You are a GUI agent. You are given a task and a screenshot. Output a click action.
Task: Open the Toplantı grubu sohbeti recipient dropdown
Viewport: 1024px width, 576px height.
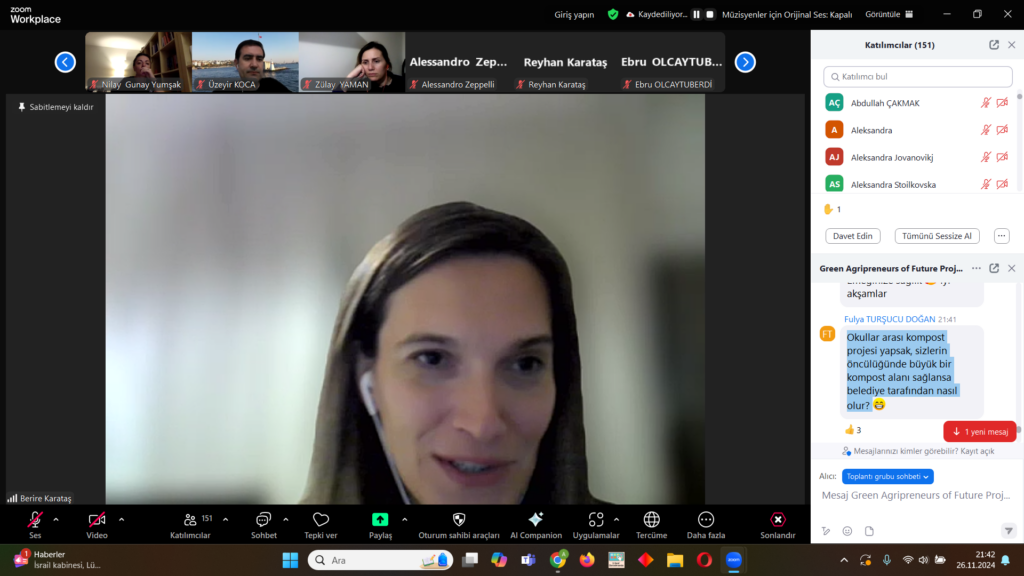pyautogui.click(x=887, y=477)
